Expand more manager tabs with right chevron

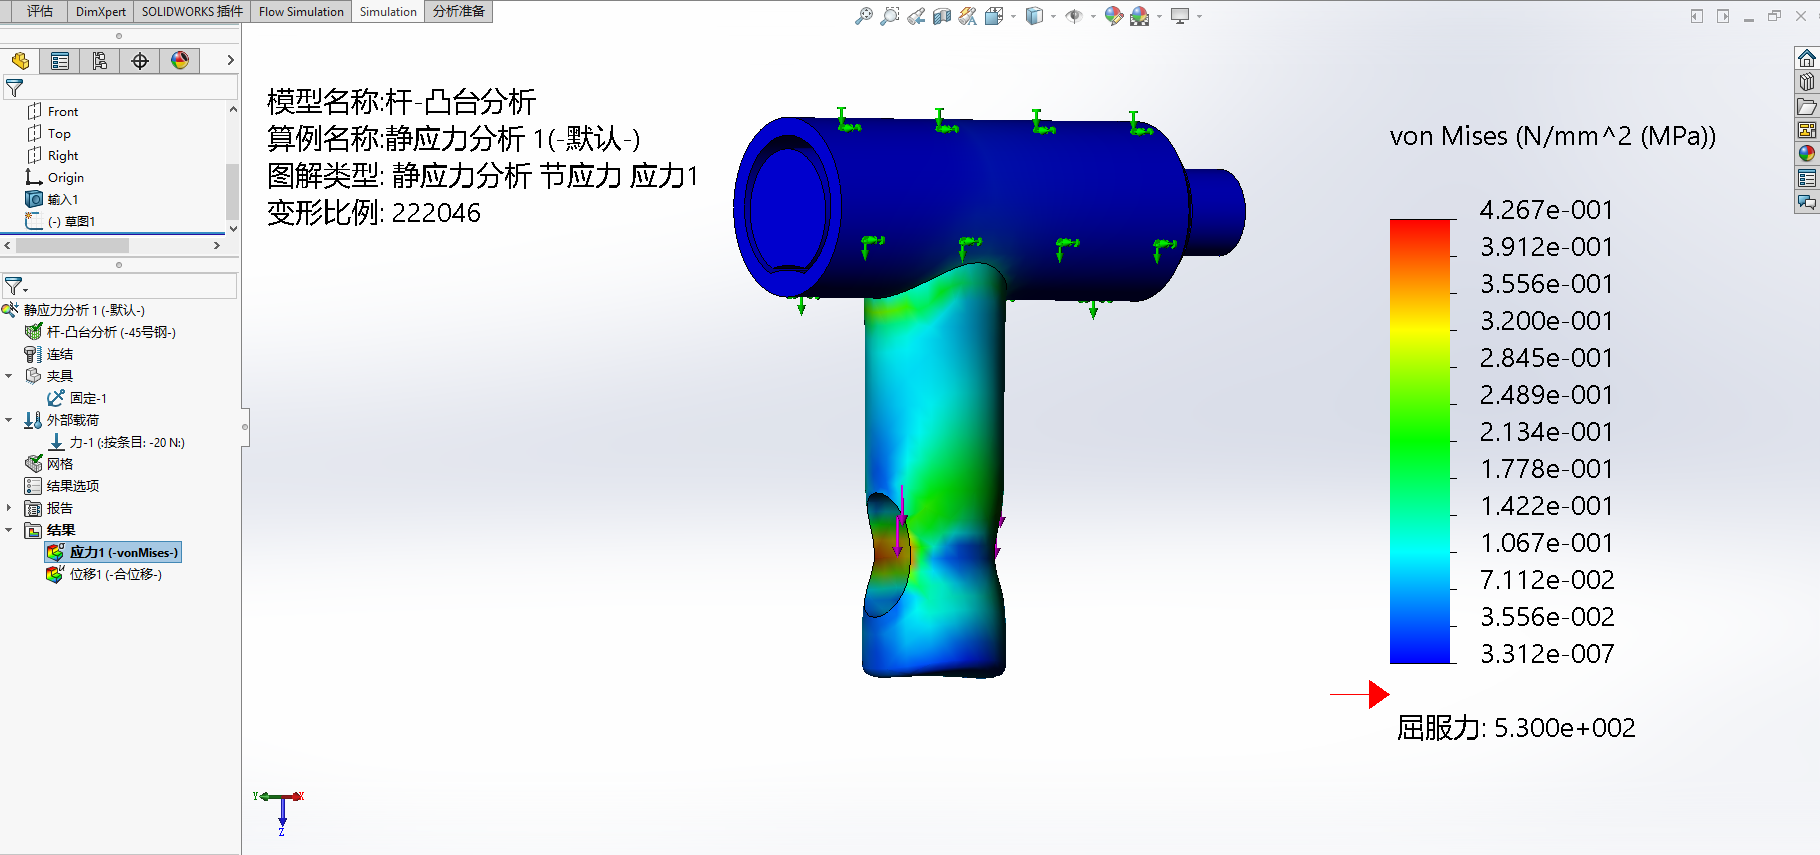pyautogui.click(x=230, y=61)
